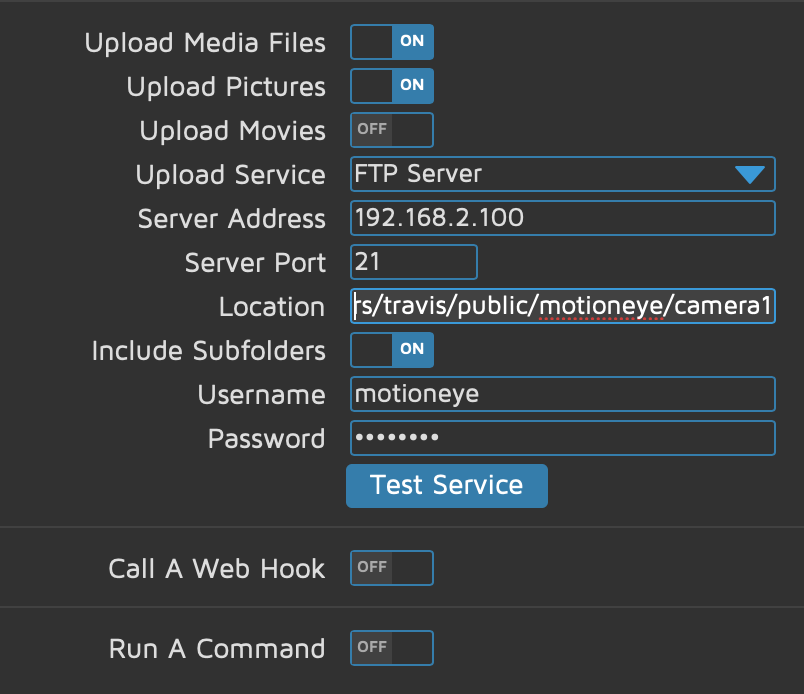Image resolution: width=804 pixels, height=694 pixels.
Task: Click the Location path field
Action: 562,306
